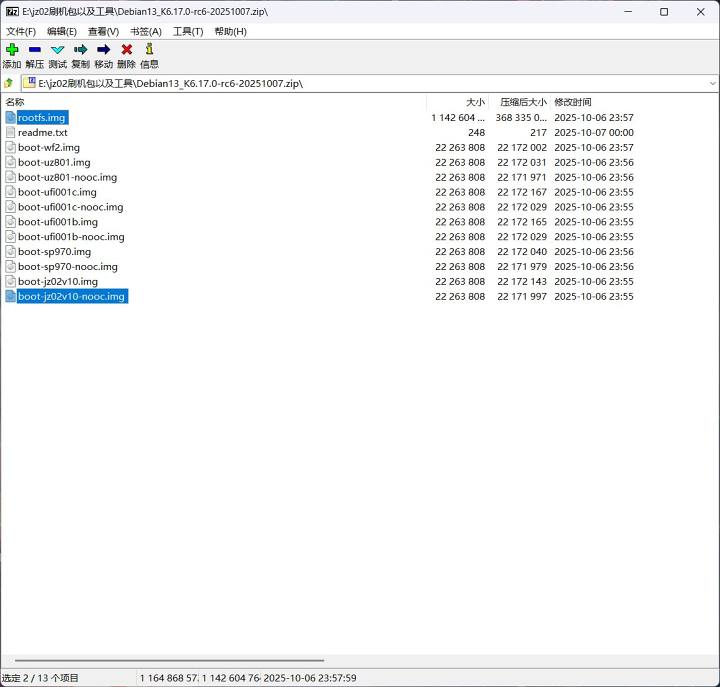Select the file name boot-ufi001c.img
The width and height of the screenshot is (720, 687).
[57, 192]
